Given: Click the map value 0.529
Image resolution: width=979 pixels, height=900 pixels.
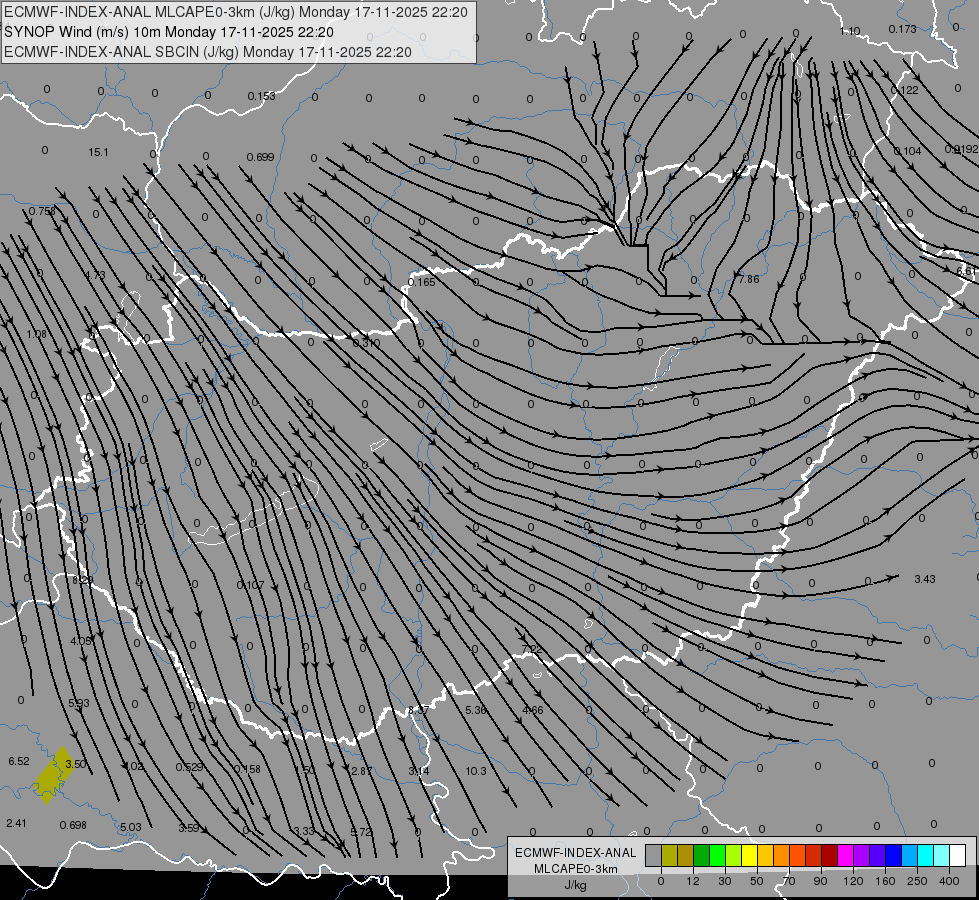Looking at the screenshot, I should [x=189, y=767].
